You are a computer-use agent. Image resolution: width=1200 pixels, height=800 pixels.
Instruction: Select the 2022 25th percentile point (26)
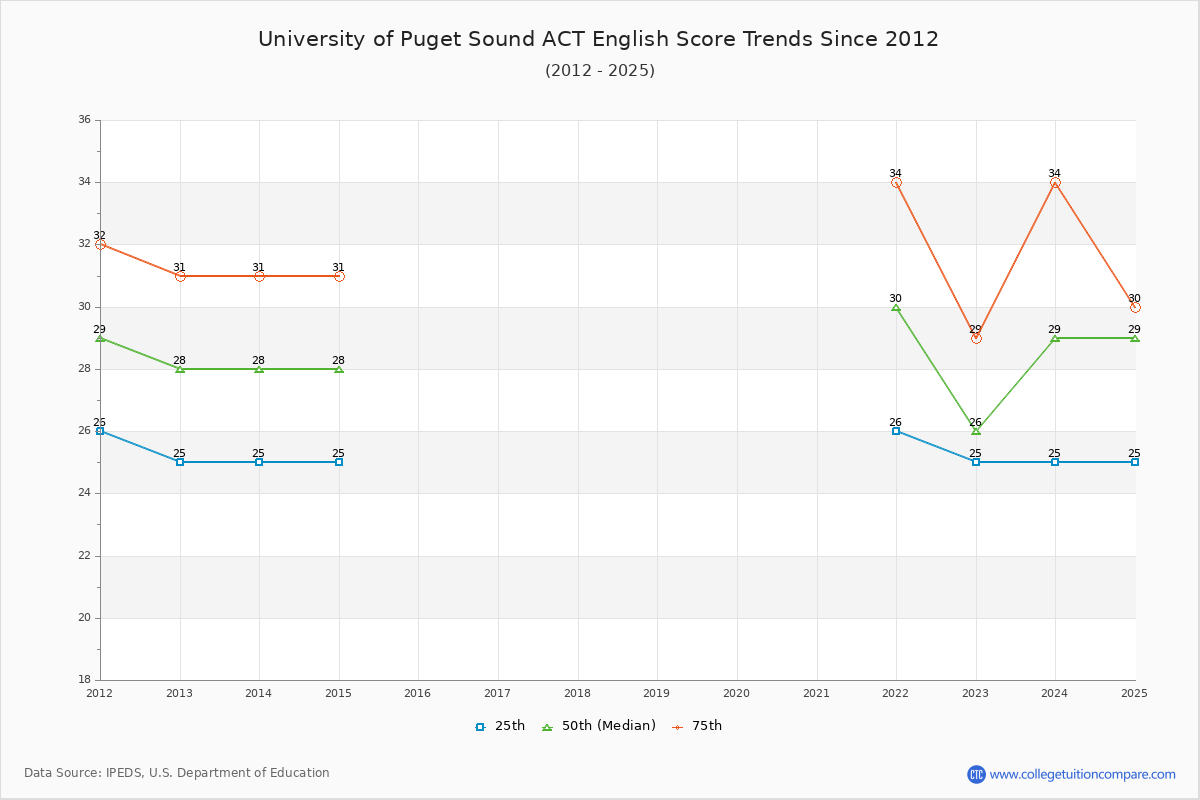point(896,431)
